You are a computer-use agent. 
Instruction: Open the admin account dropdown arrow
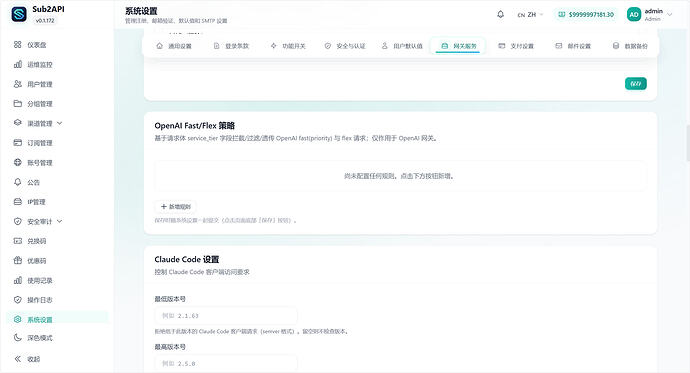click(670, 15)
